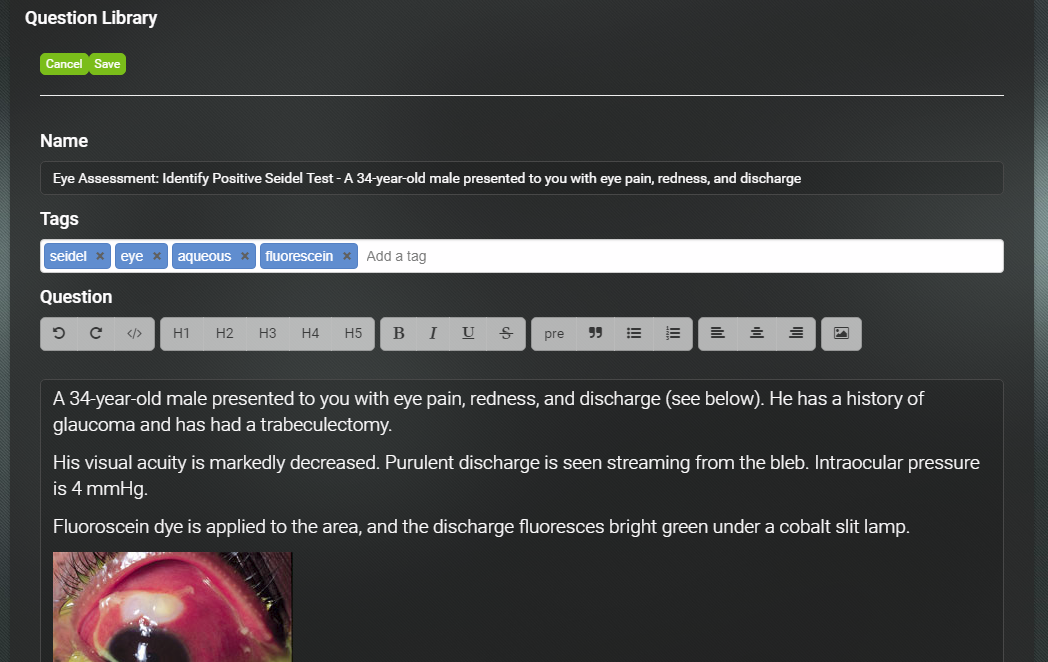
Task: Click the Undo icon in editor toolbar
Action: pyautogui.click(x=59, y=333)
